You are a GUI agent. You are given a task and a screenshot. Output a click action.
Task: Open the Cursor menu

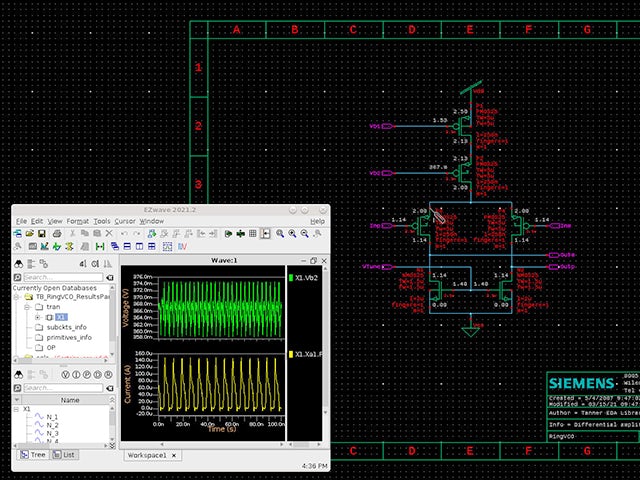pos(125,220)
